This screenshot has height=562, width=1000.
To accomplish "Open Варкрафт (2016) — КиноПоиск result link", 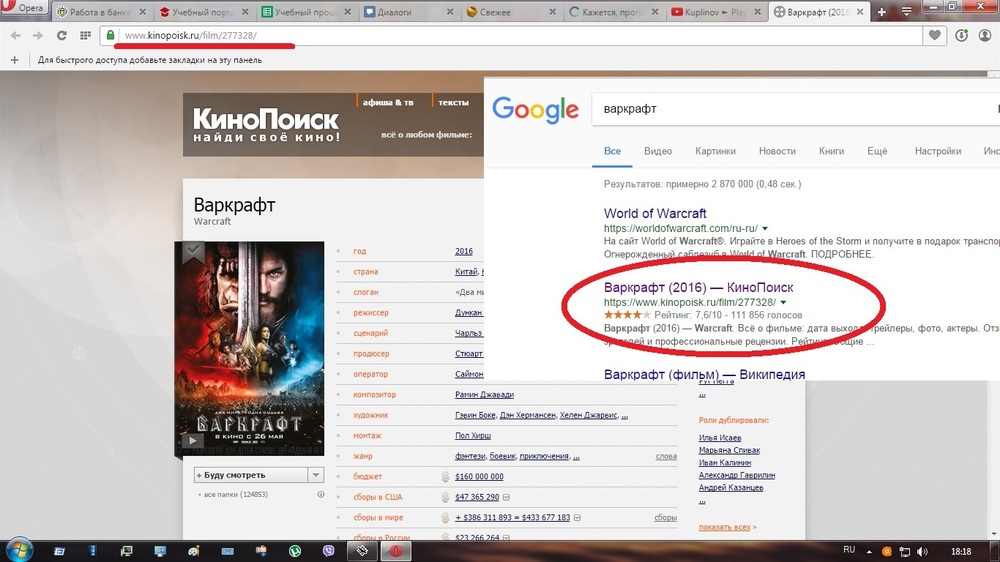I will [x=698, y=288].
